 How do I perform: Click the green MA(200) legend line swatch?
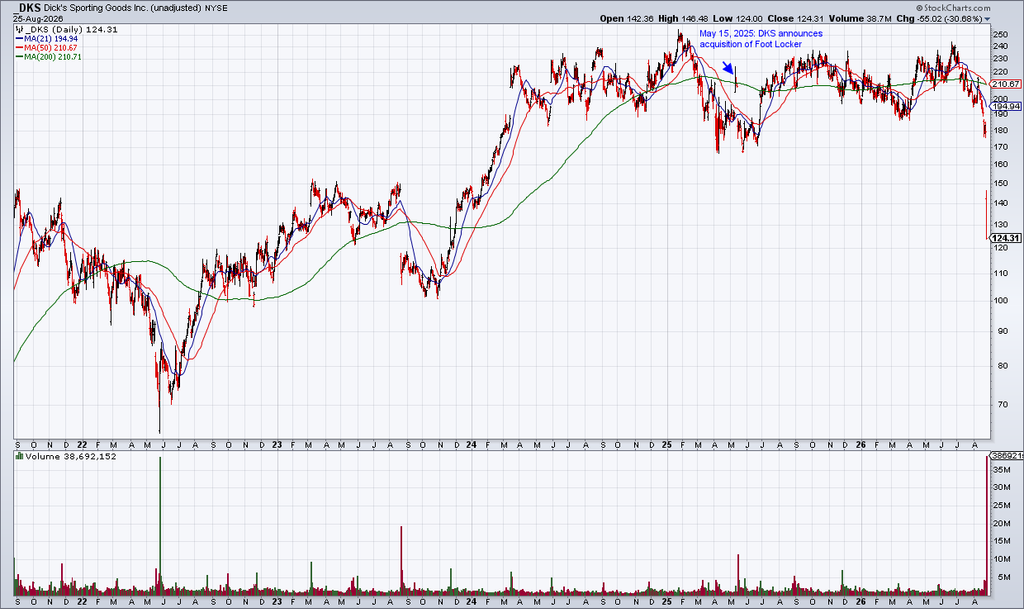(19, 57)
